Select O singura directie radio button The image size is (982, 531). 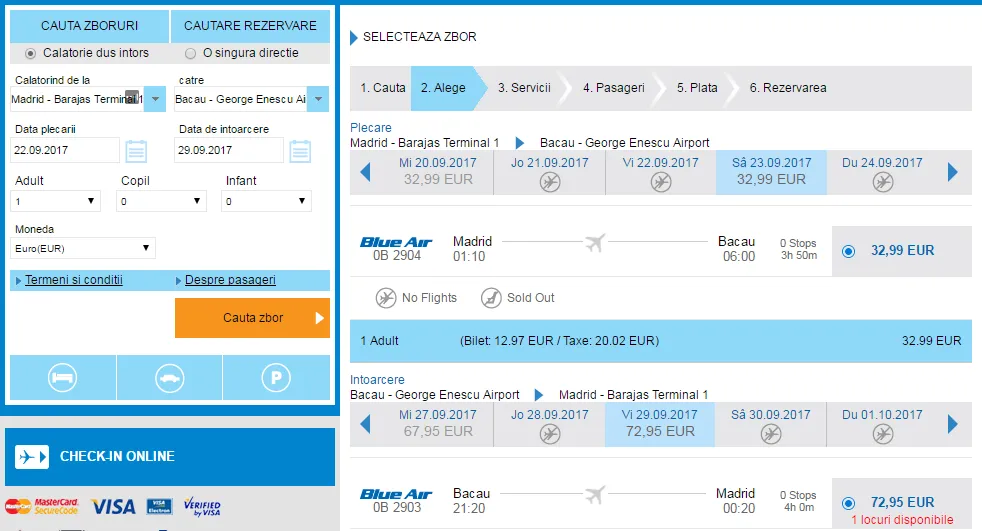tap(190, 54)
